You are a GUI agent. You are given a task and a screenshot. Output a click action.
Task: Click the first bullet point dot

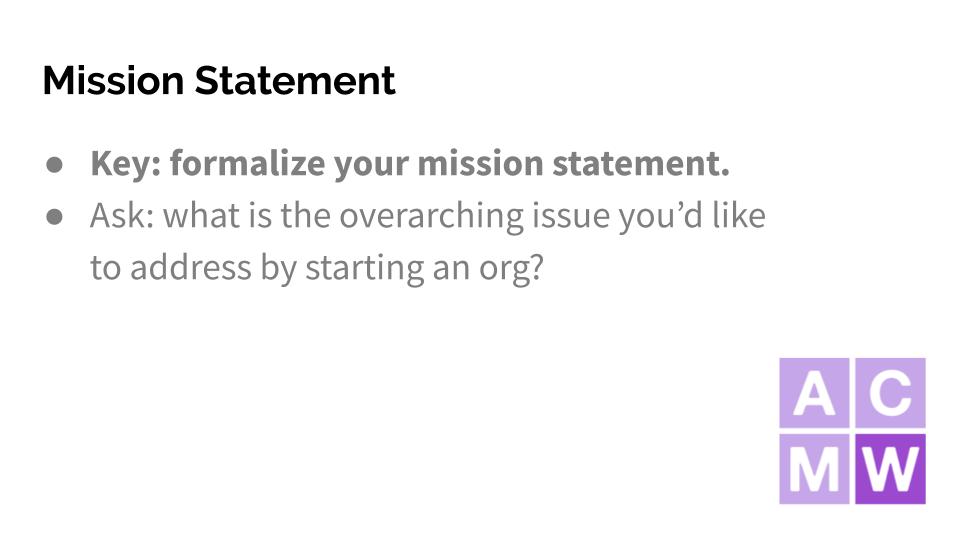pyautogui.click(x=54, y=164)
